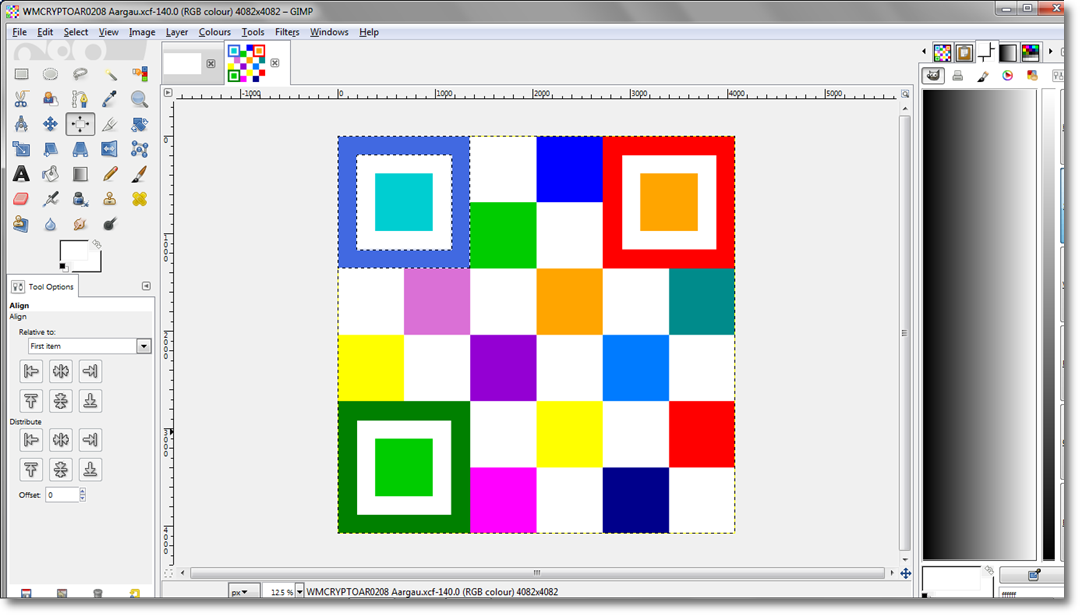The width and height of the screenshot is (1080, 615).
Task: Open the File menu
Action: coord(19,32)
